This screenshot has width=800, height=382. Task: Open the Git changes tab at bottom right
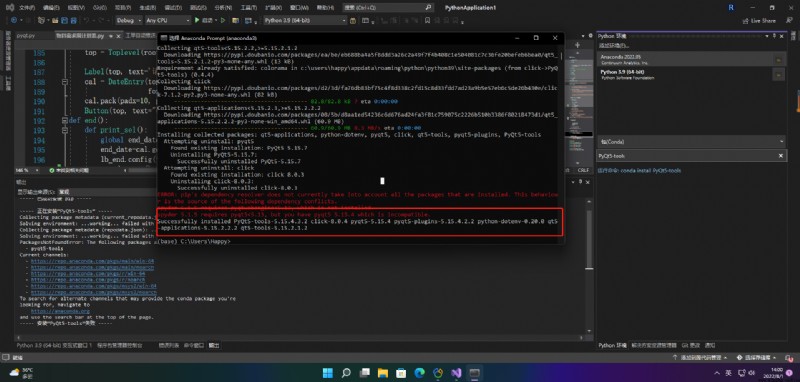691,345
